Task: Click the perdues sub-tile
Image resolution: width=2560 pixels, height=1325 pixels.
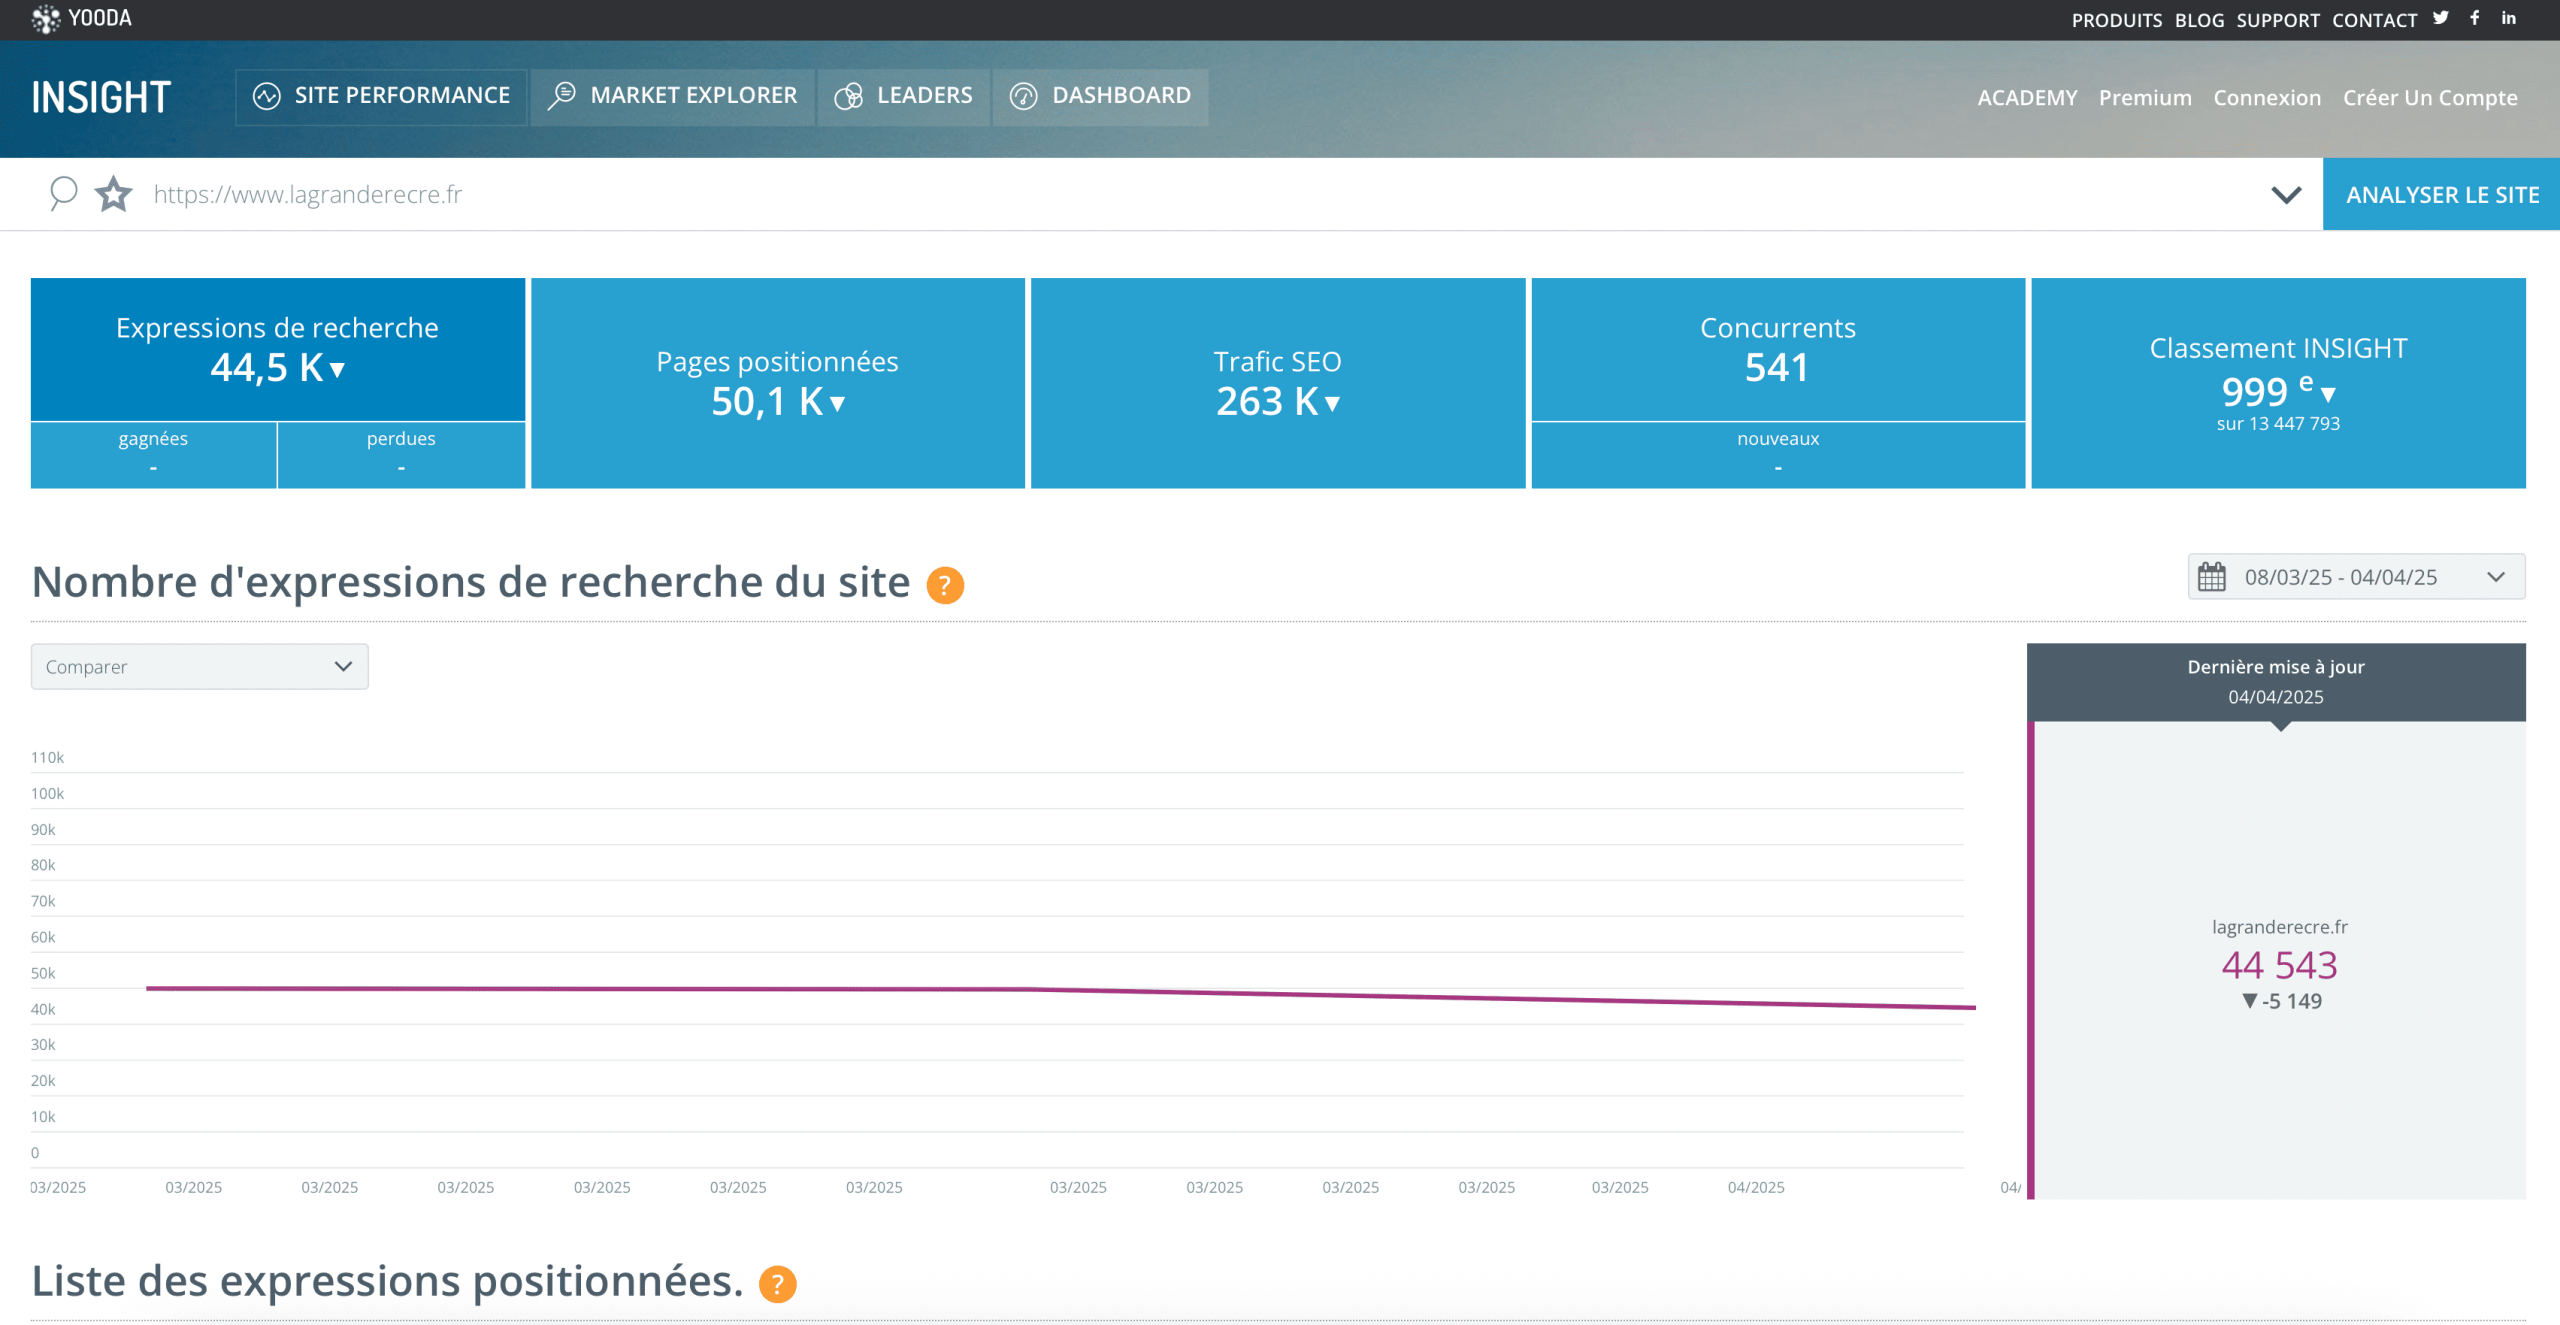Action: [401, 455]
